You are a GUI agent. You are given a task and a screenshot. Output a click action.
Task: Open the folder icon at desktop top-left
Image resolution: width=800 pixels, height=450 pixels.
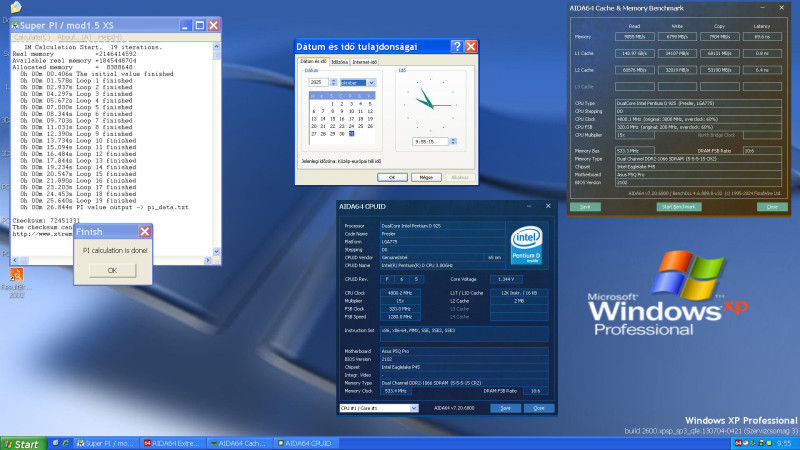coord(16,7)
